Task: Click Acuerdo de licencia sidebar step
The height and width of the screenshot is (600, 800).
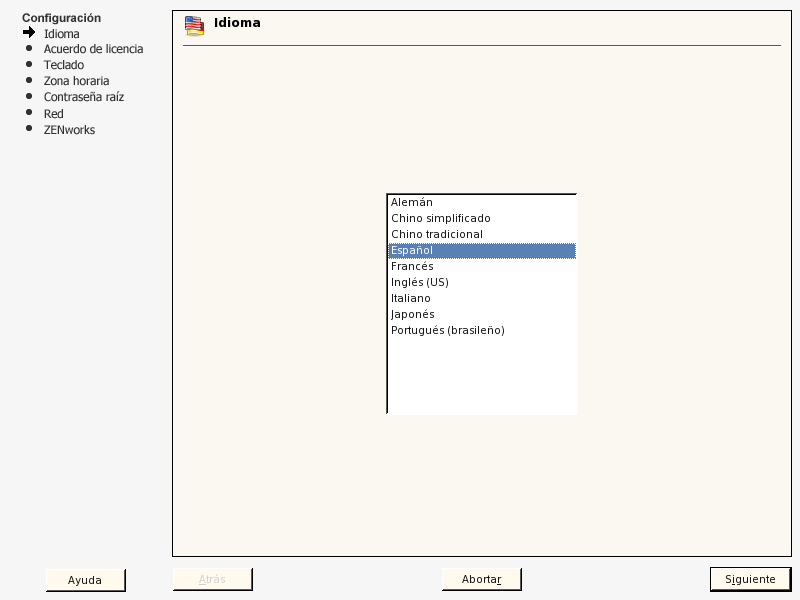Action: [x=93, y=49]
